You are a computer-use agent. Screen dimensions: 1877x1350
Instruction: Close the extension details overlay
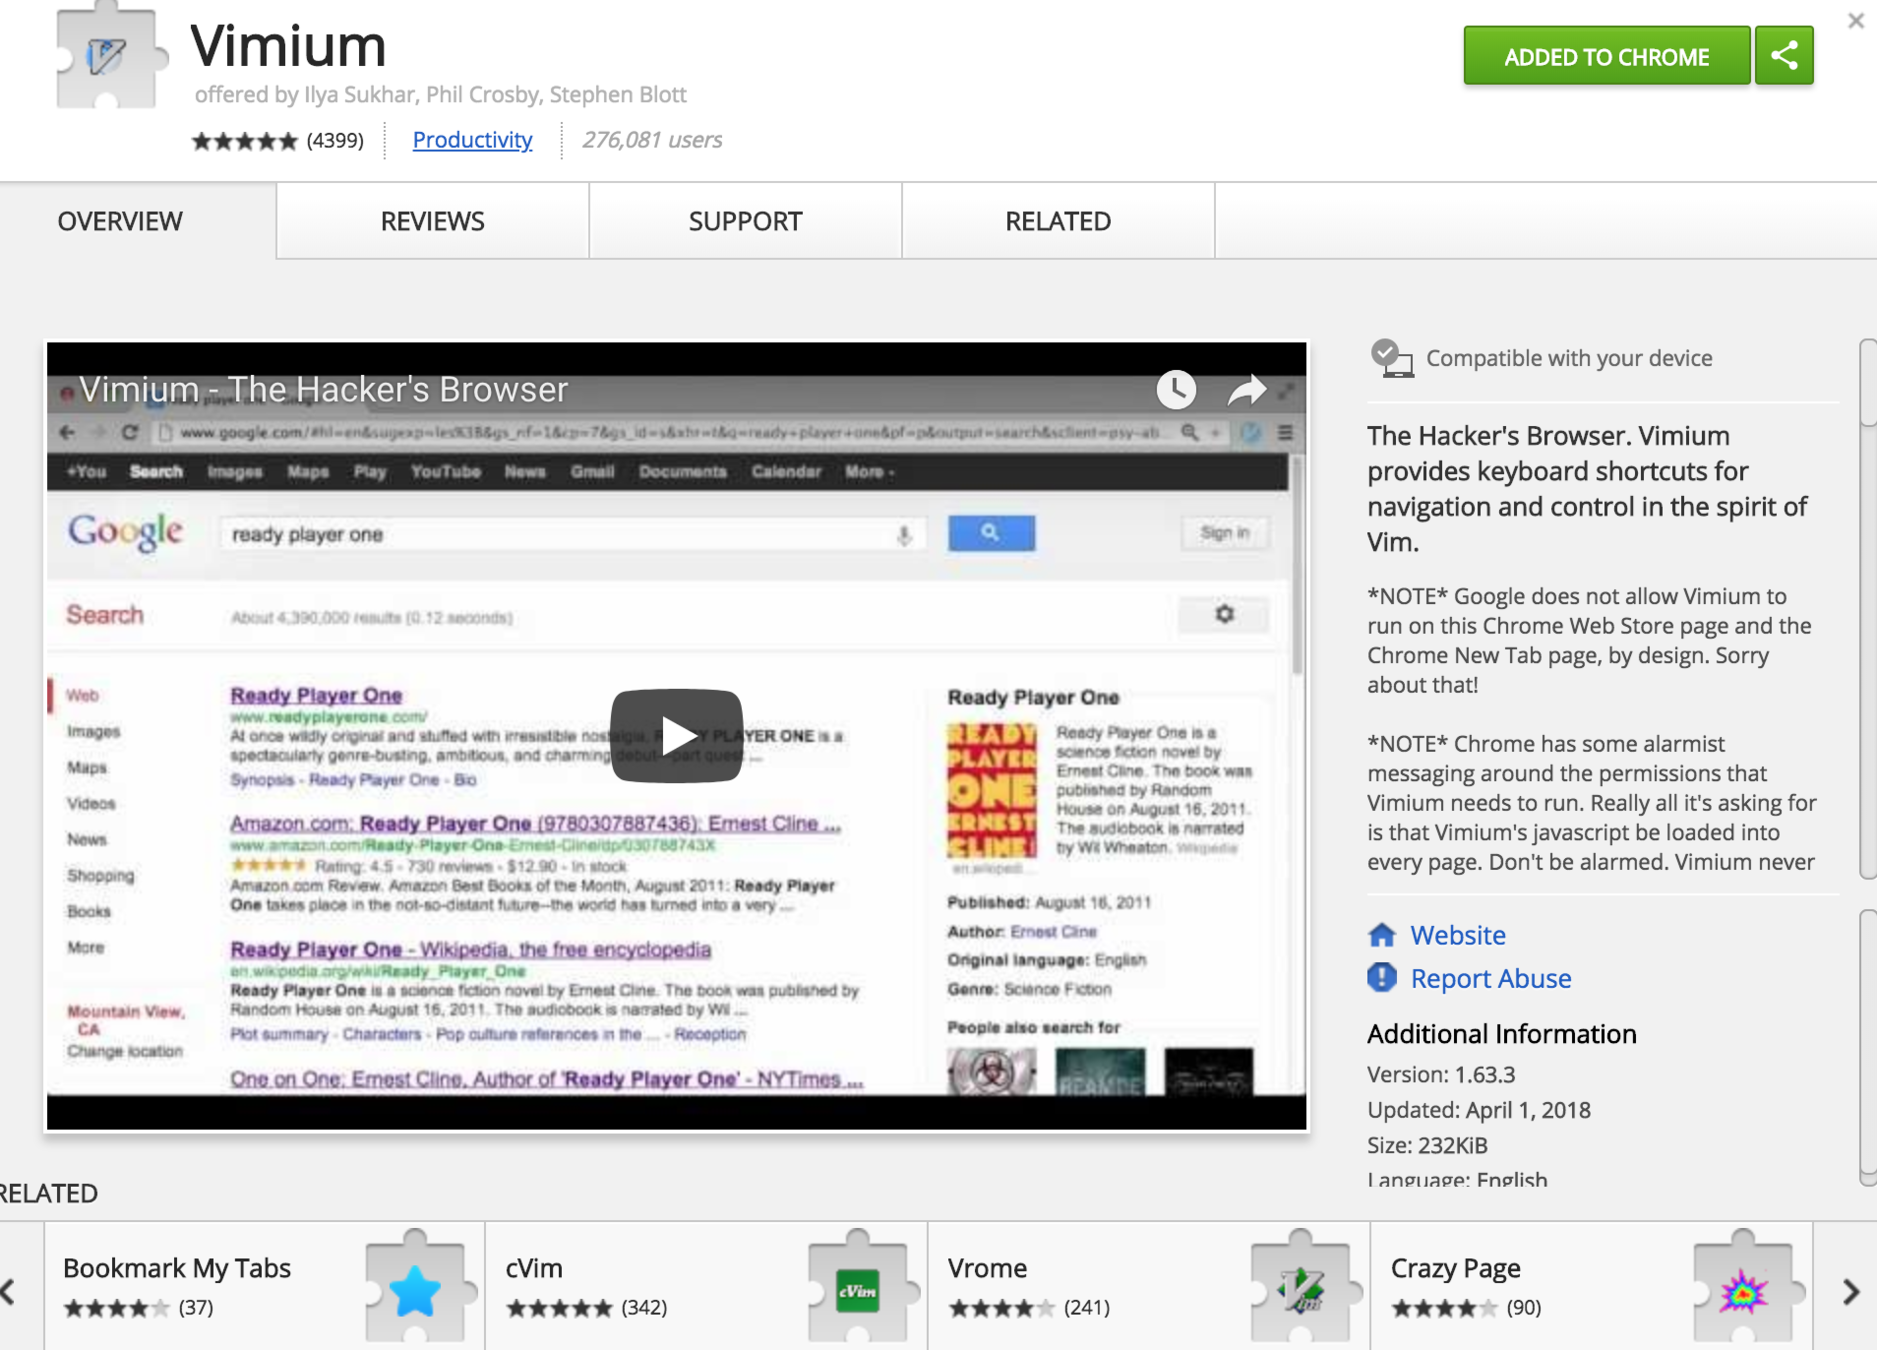tap(1855, 20)
